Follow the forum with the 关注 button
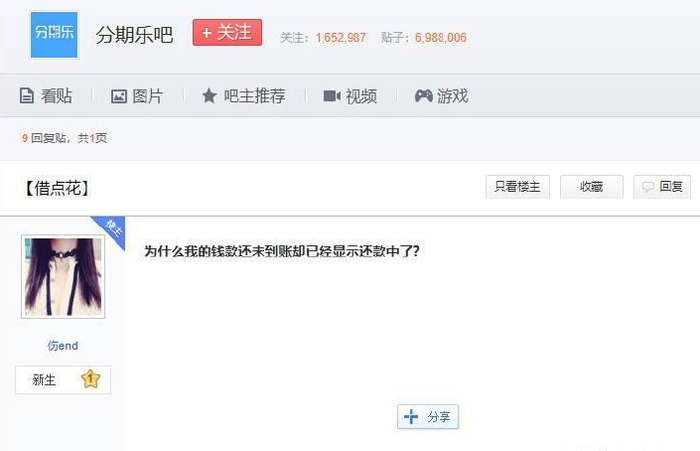Viewport: 700px width, 451px height. click(227, 32)
